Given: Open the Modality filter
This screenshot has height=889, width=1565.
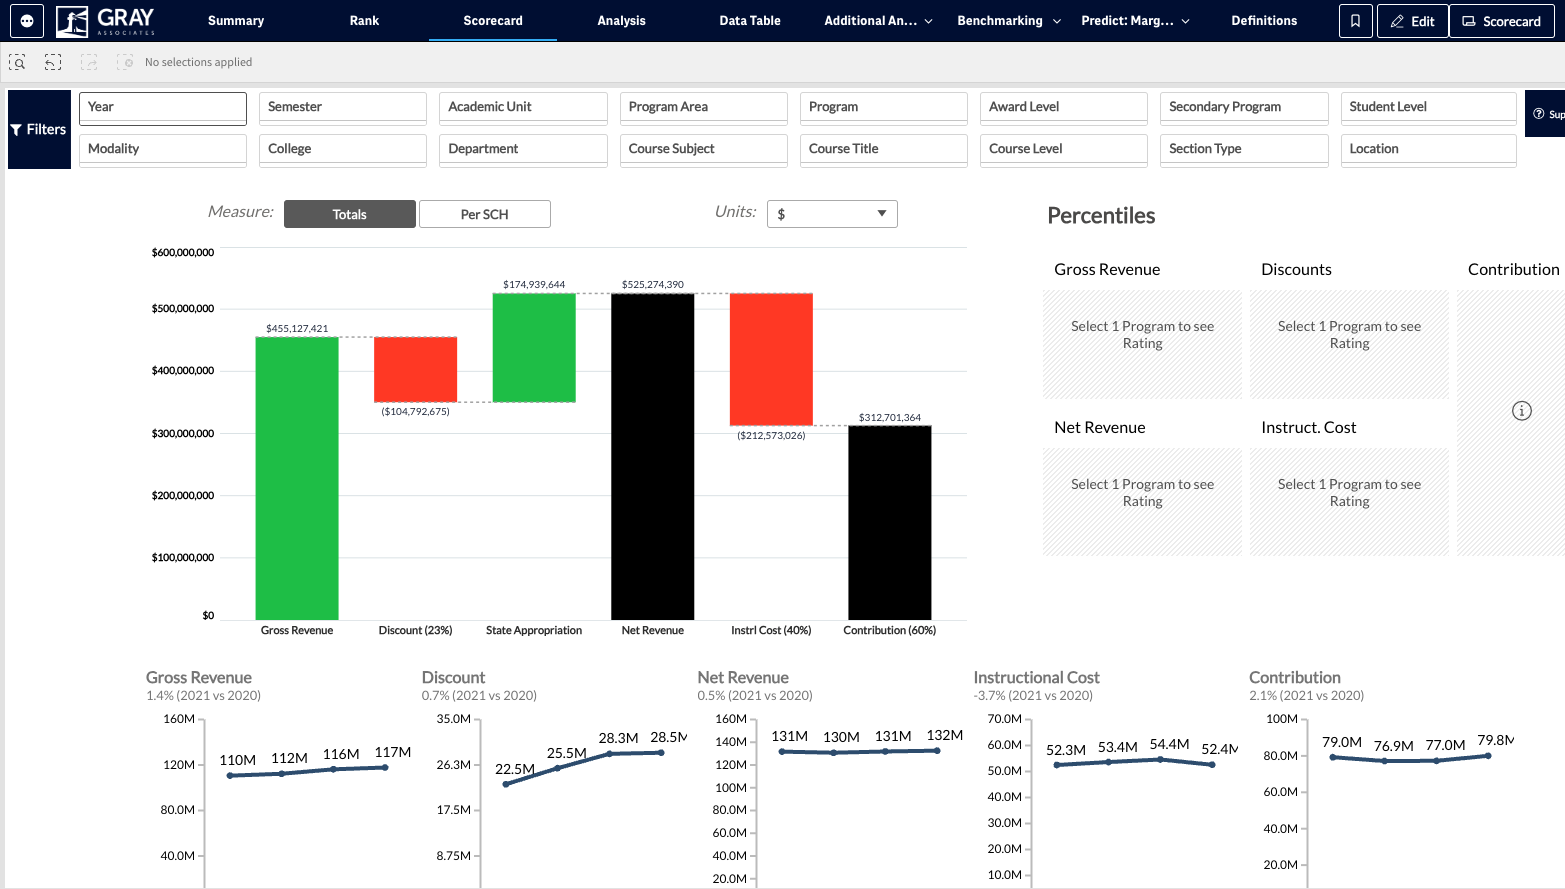Looking at the screenshot, I should 163,150.
